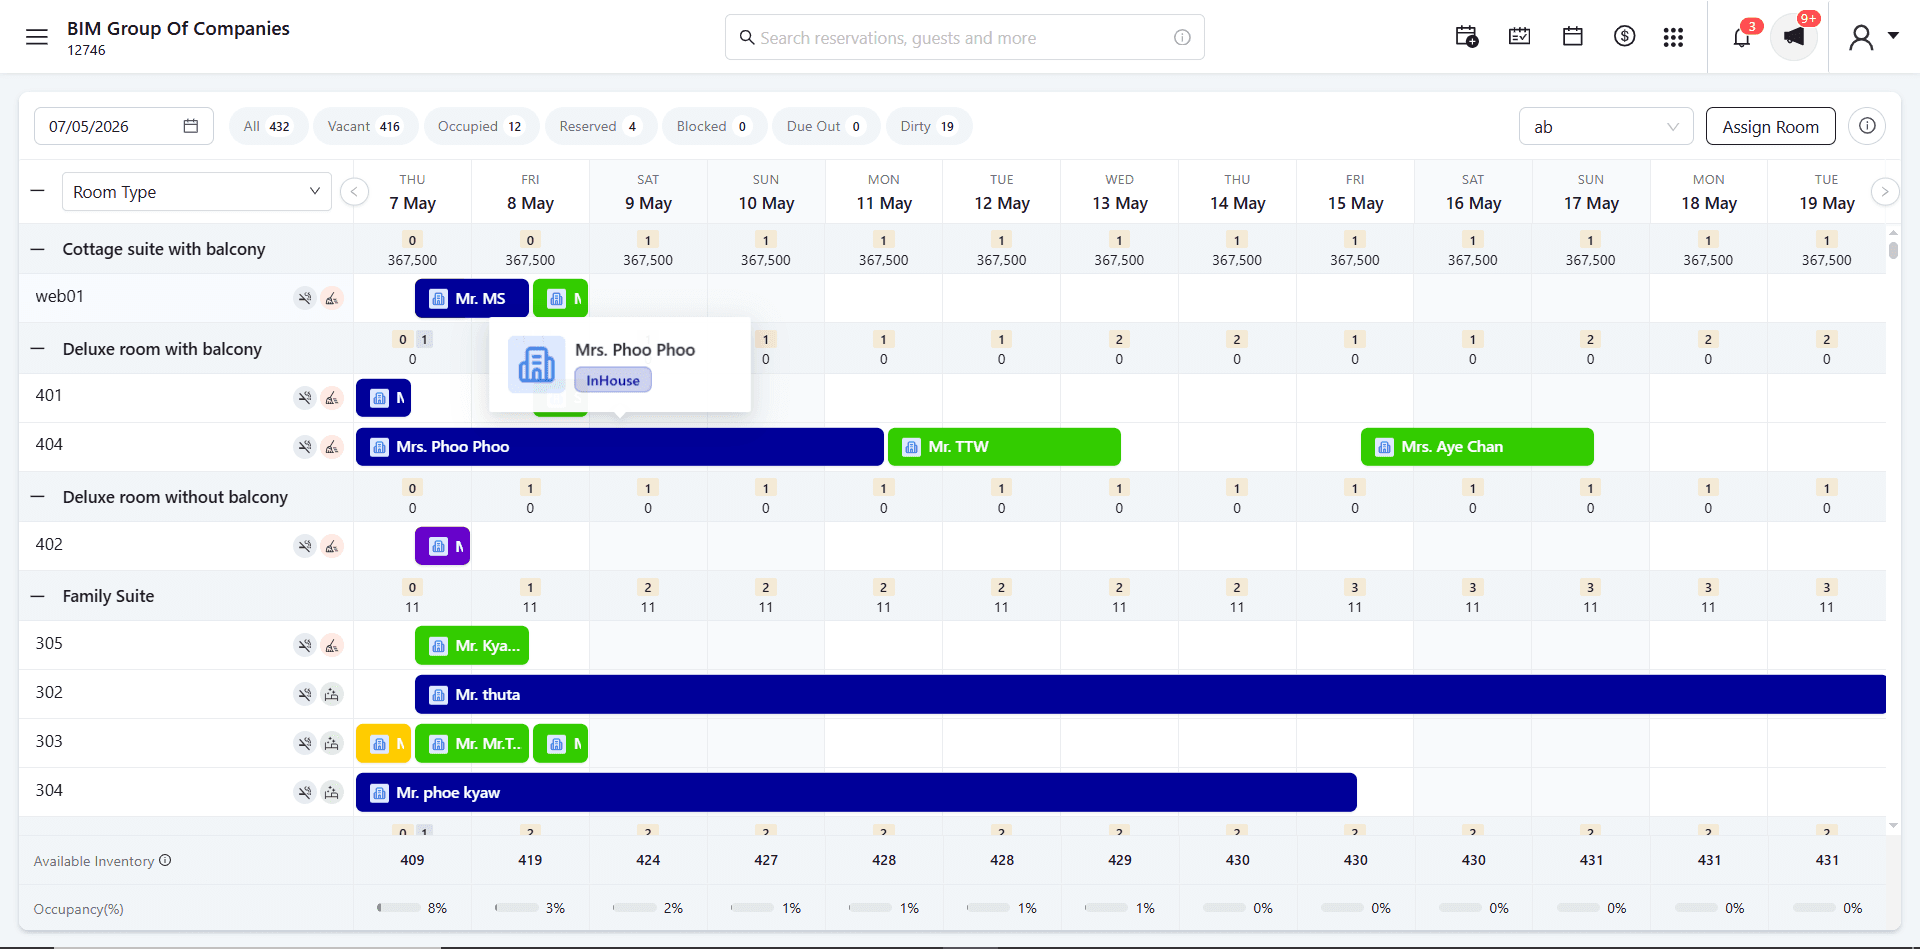
Task: Go to previous dates with left arrow
Action: click(x=354, y=191)
